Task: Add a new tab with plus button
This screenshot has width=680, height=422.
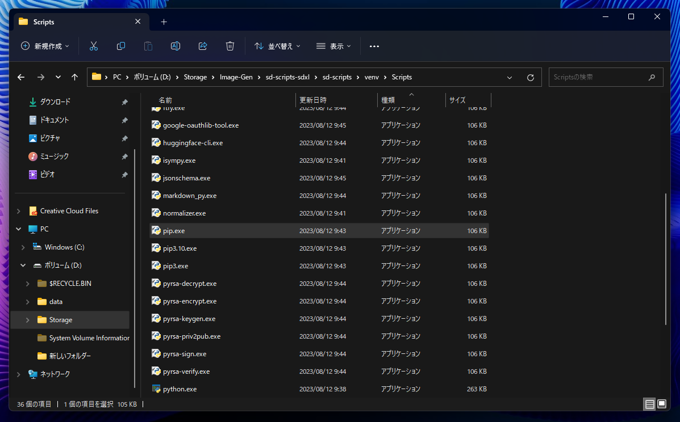Action: [x=164, y=21]
